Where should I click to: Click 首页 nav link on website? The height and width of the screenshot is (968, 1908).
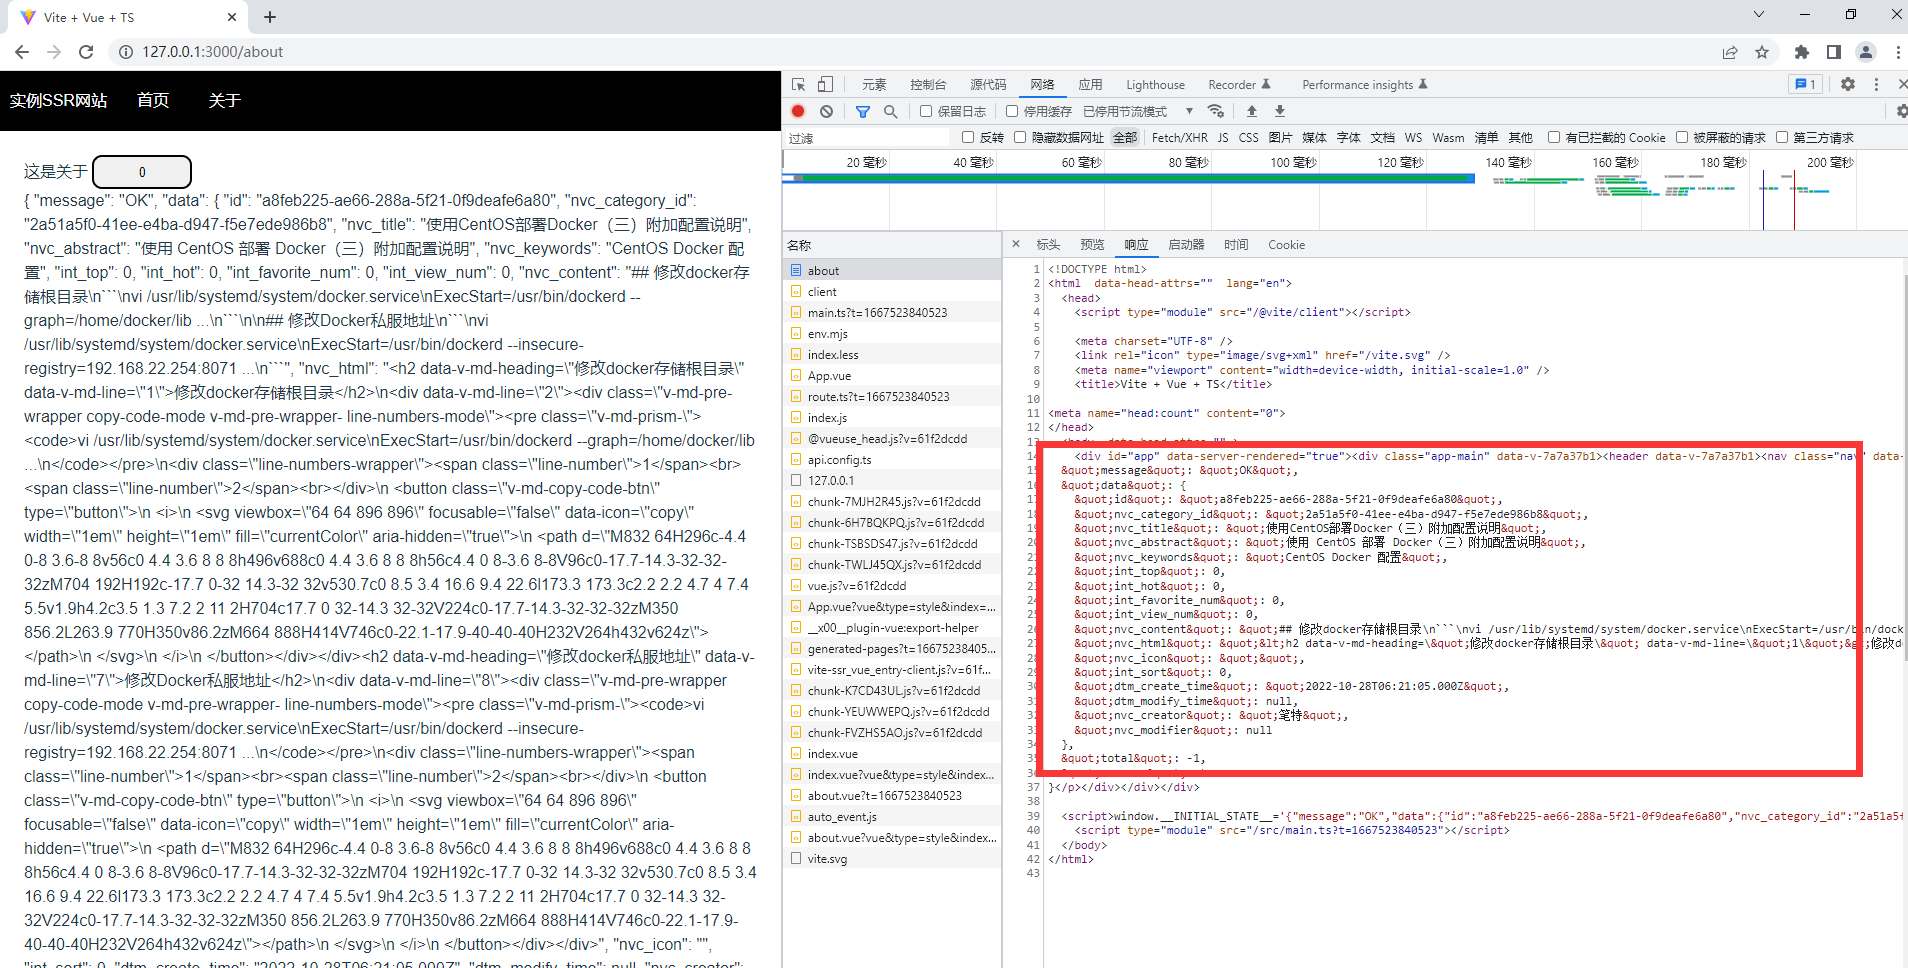click(x=153, y=100)
